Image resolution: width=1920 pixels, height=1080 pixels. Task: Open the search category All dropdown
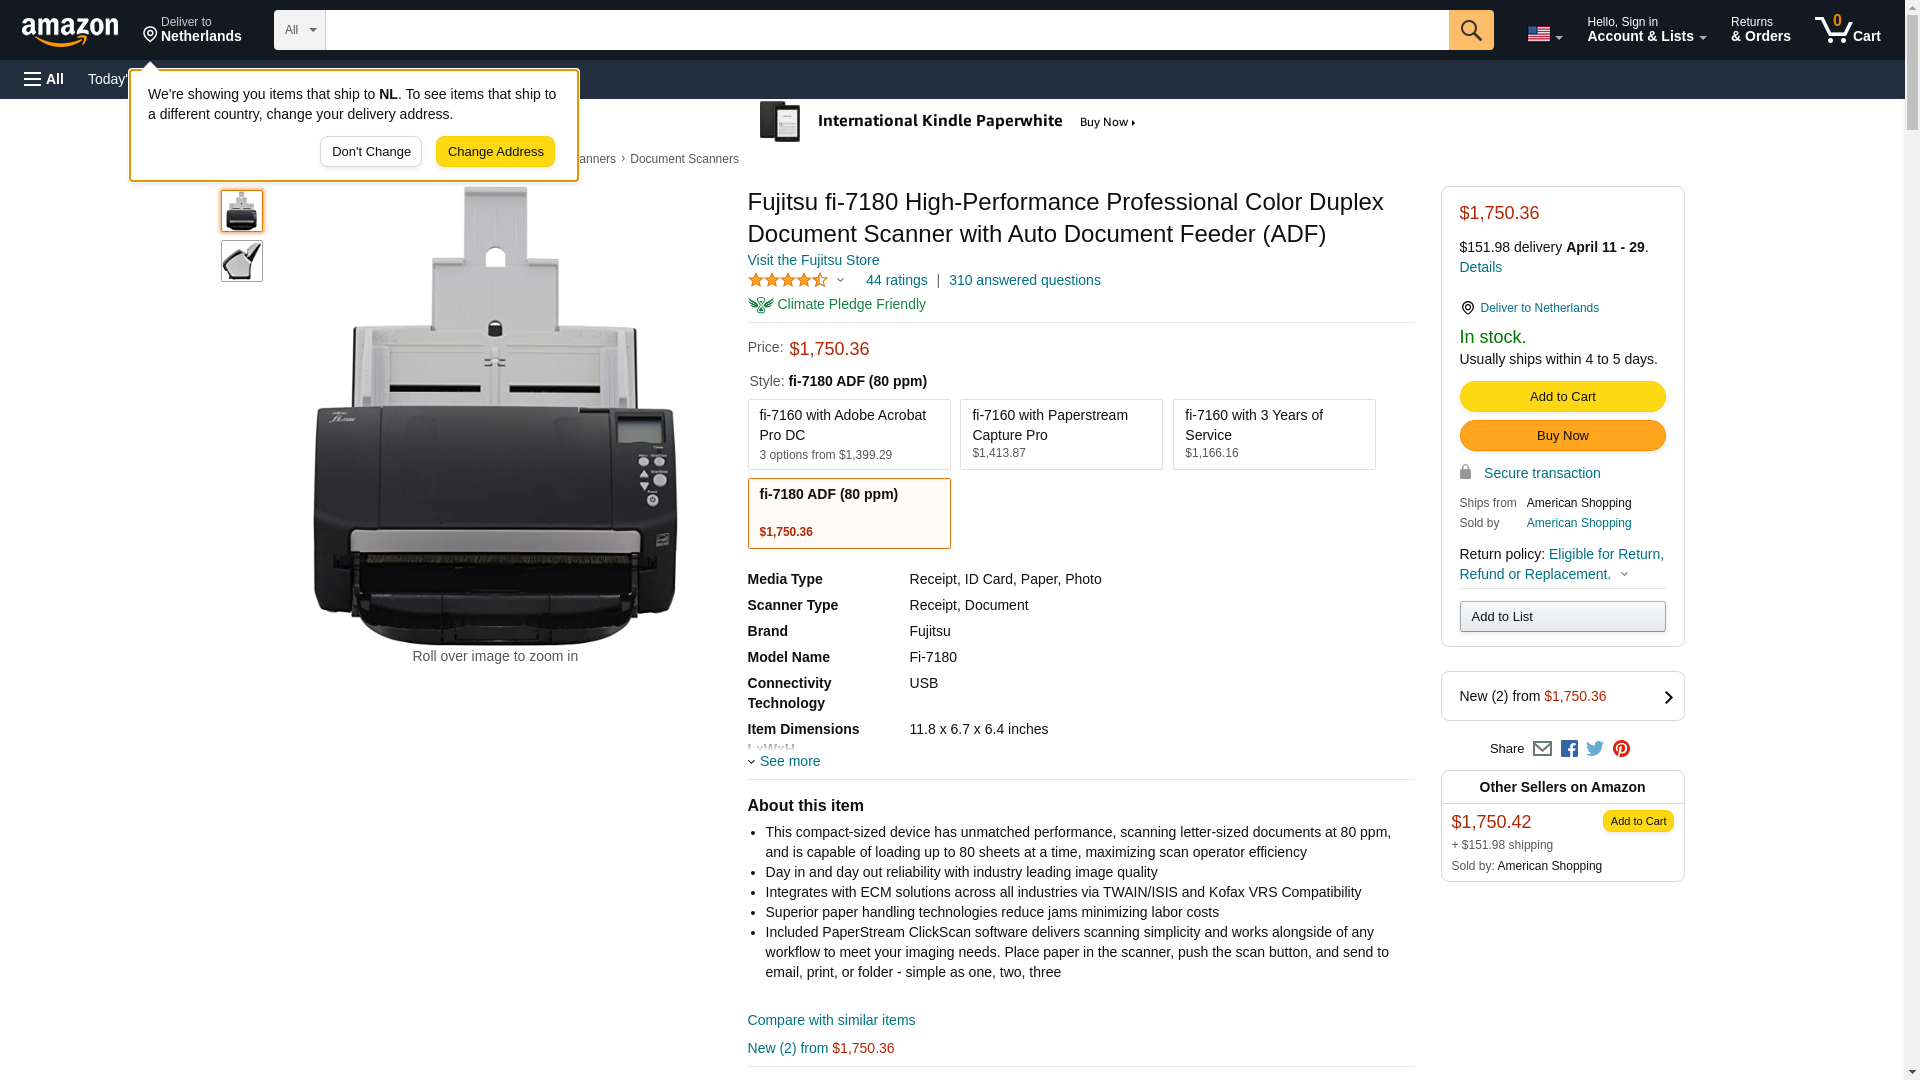[299, 30]
